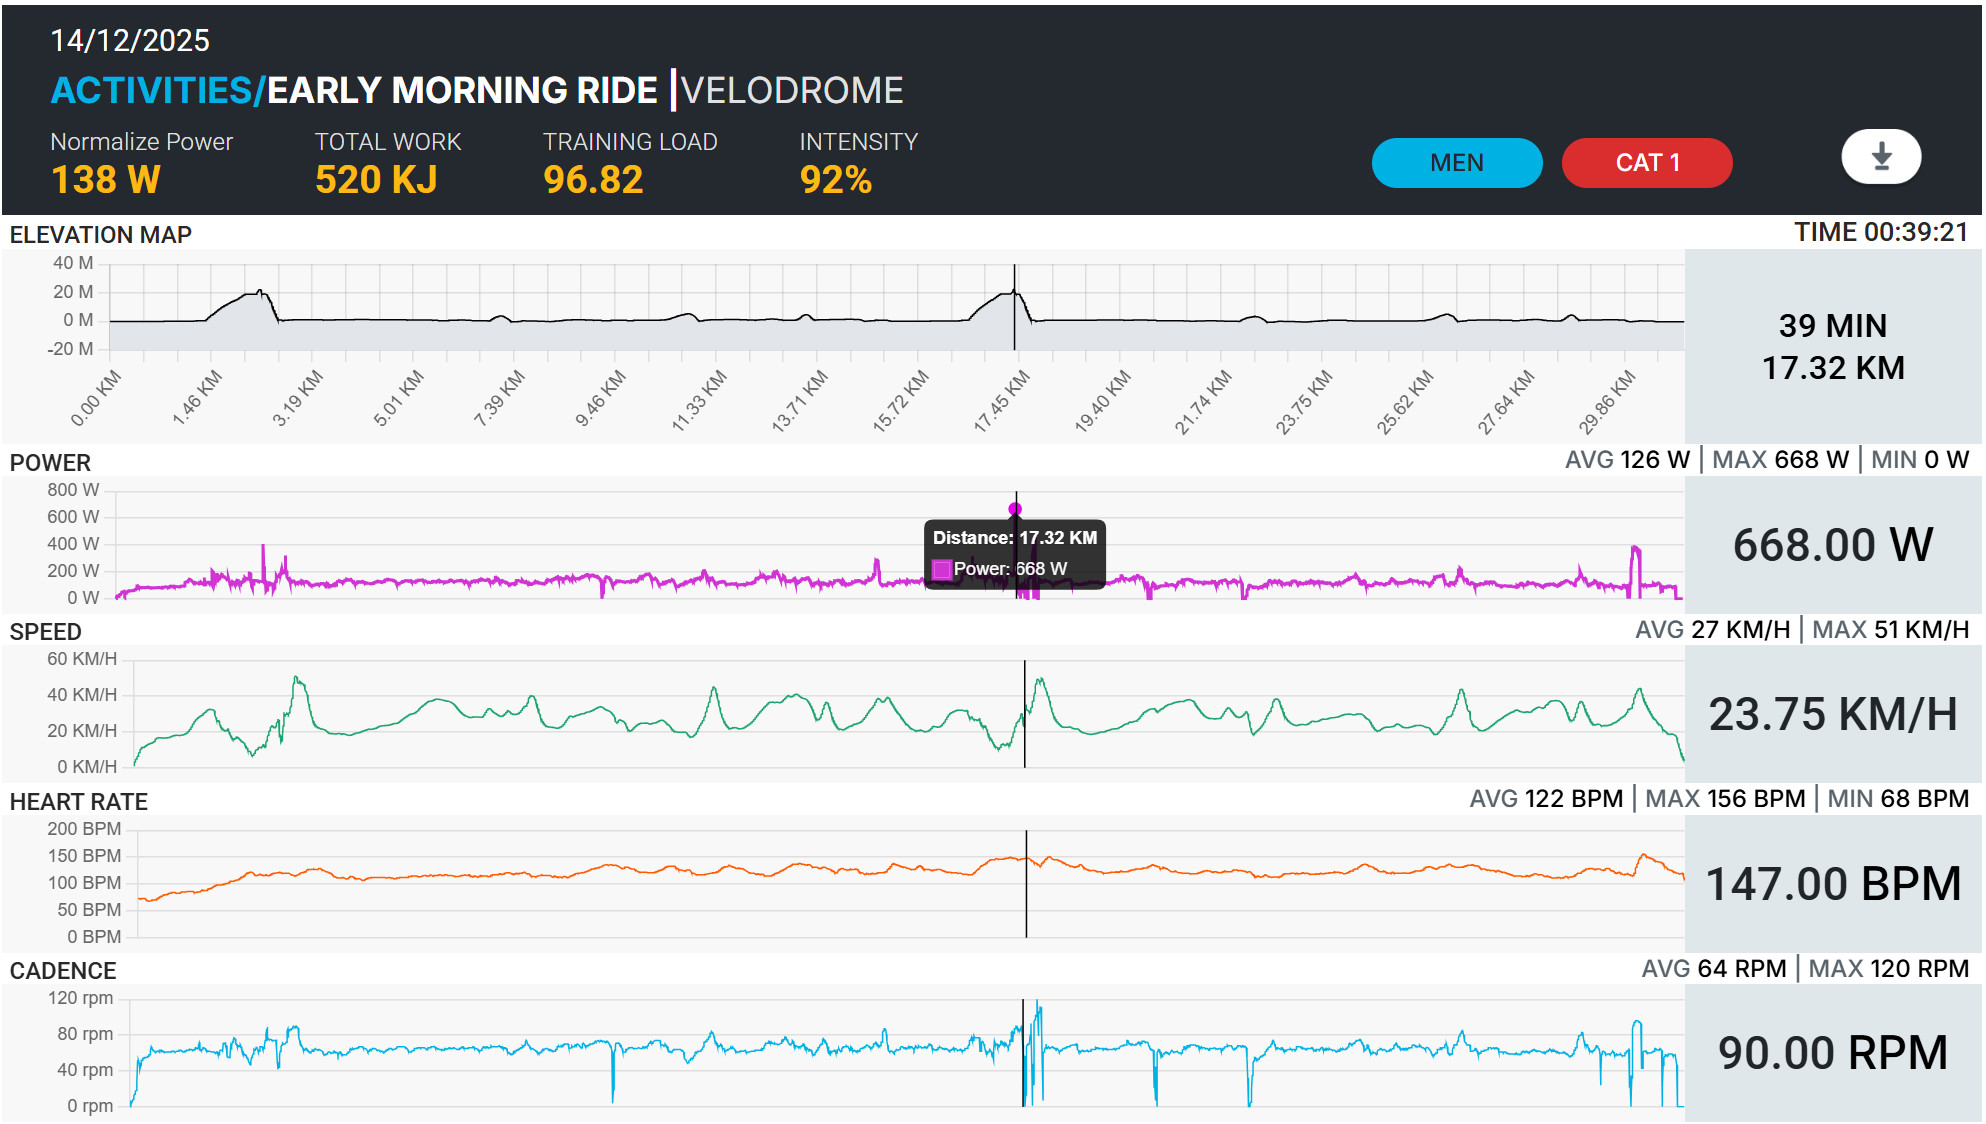Image resolution: width=1986 pixels, height=1124 pixels.
Task: Click the 668.00 W power readout panel
Action: point(1832,545)
